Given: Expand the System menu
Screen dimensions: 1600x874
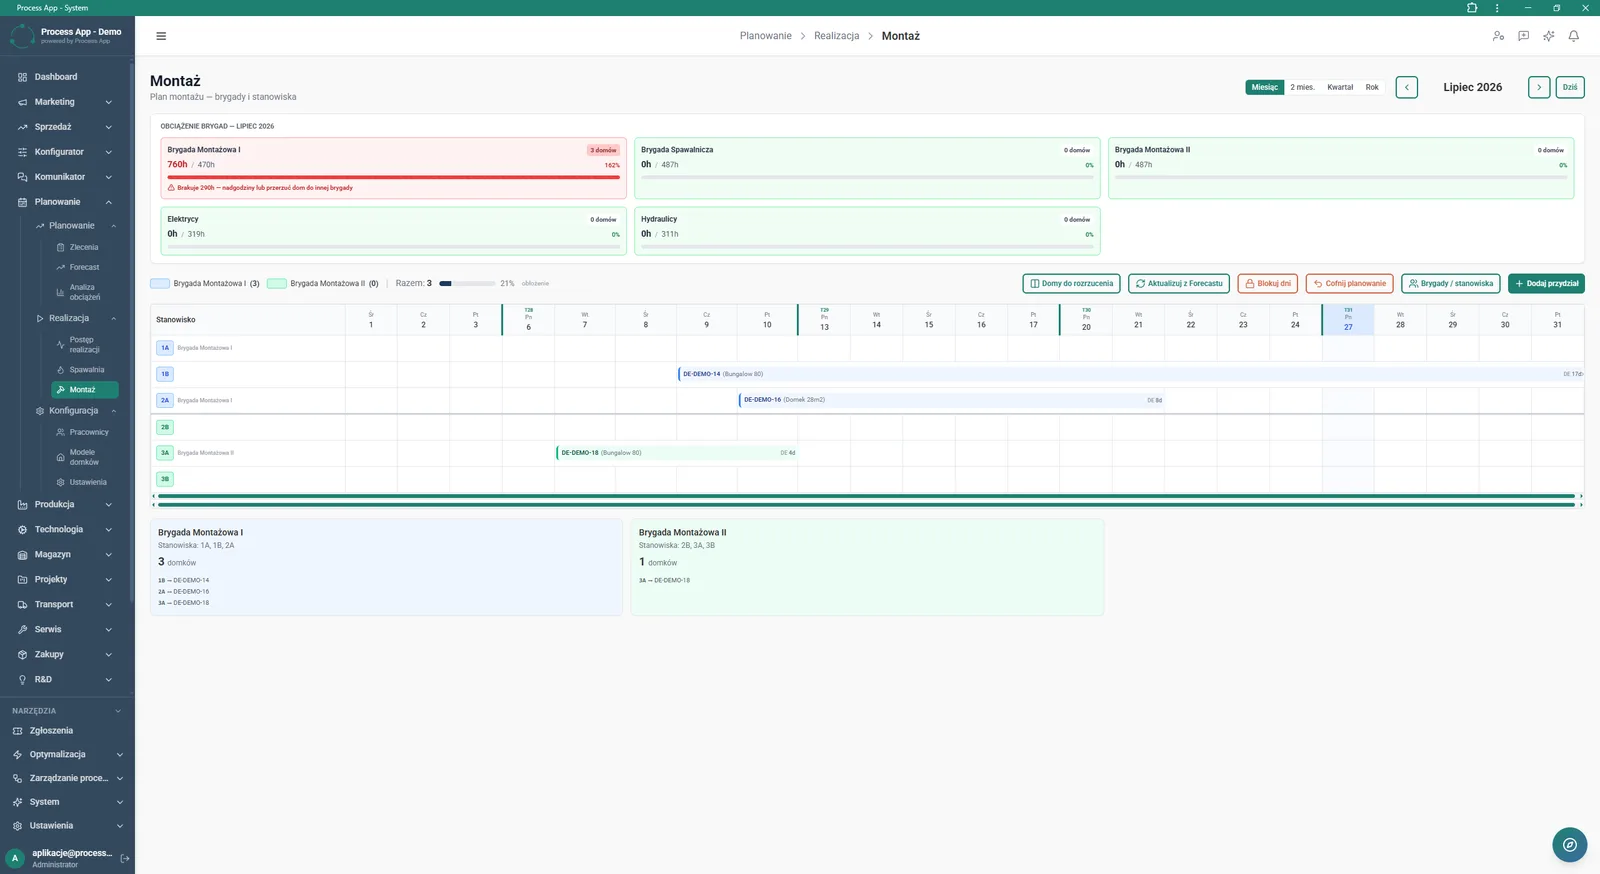Looking at the screenshot, I should (67, 802).
